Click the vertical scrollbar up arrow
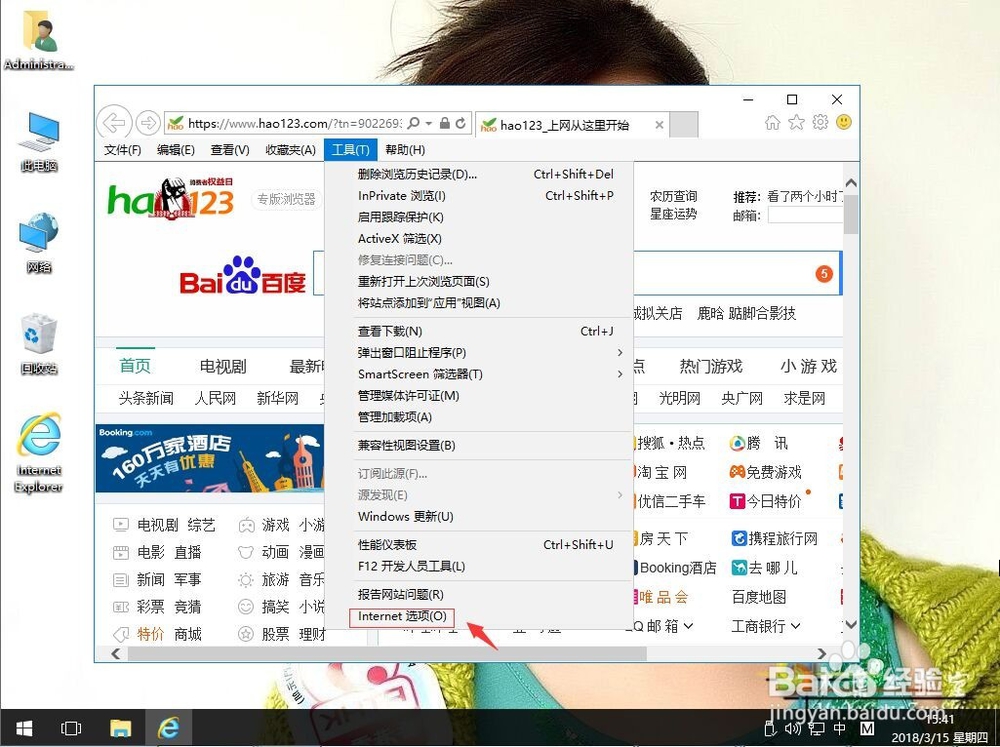The image size is (1000, 747). click(x=850, y=183)
